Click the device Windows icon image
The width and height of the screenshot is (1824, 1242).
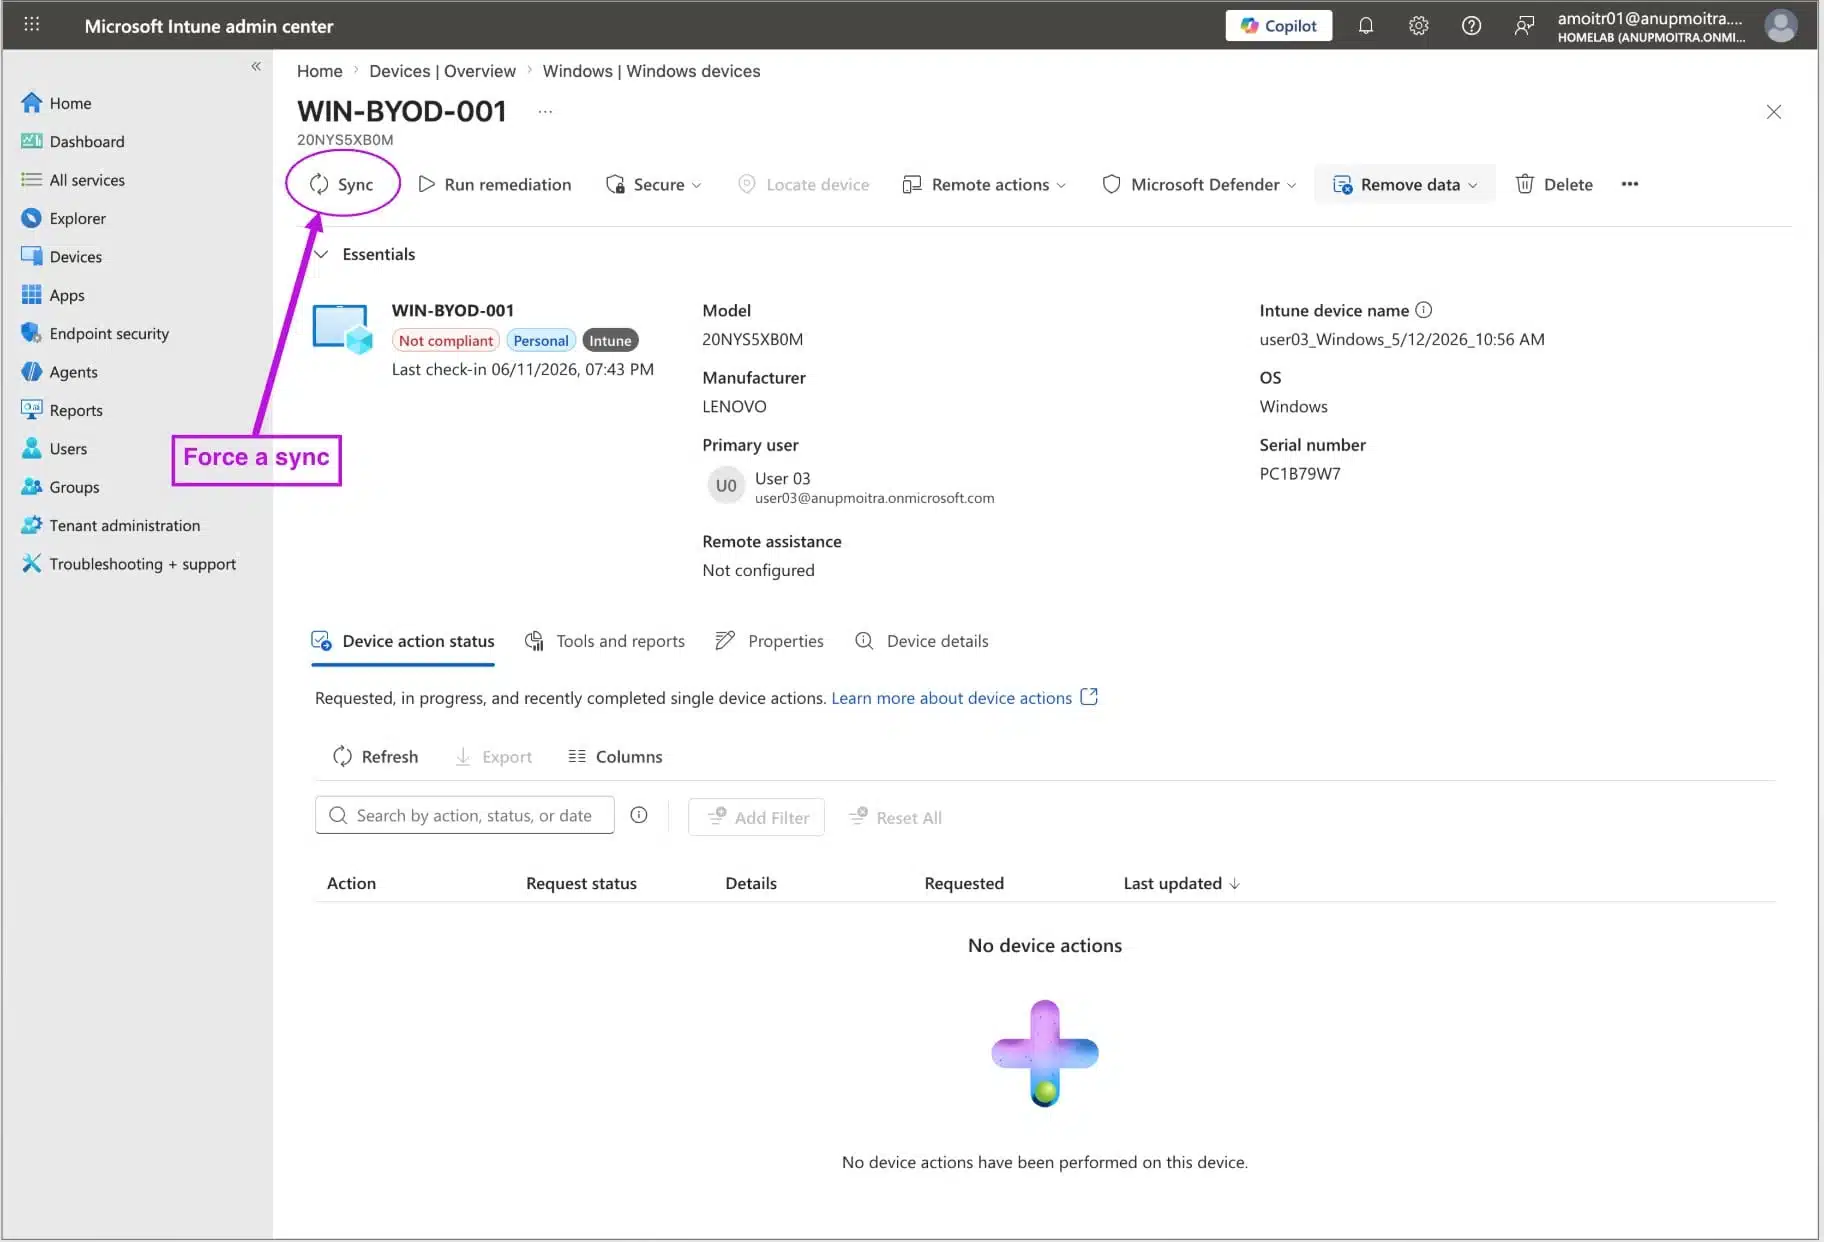tap(342, 329)
